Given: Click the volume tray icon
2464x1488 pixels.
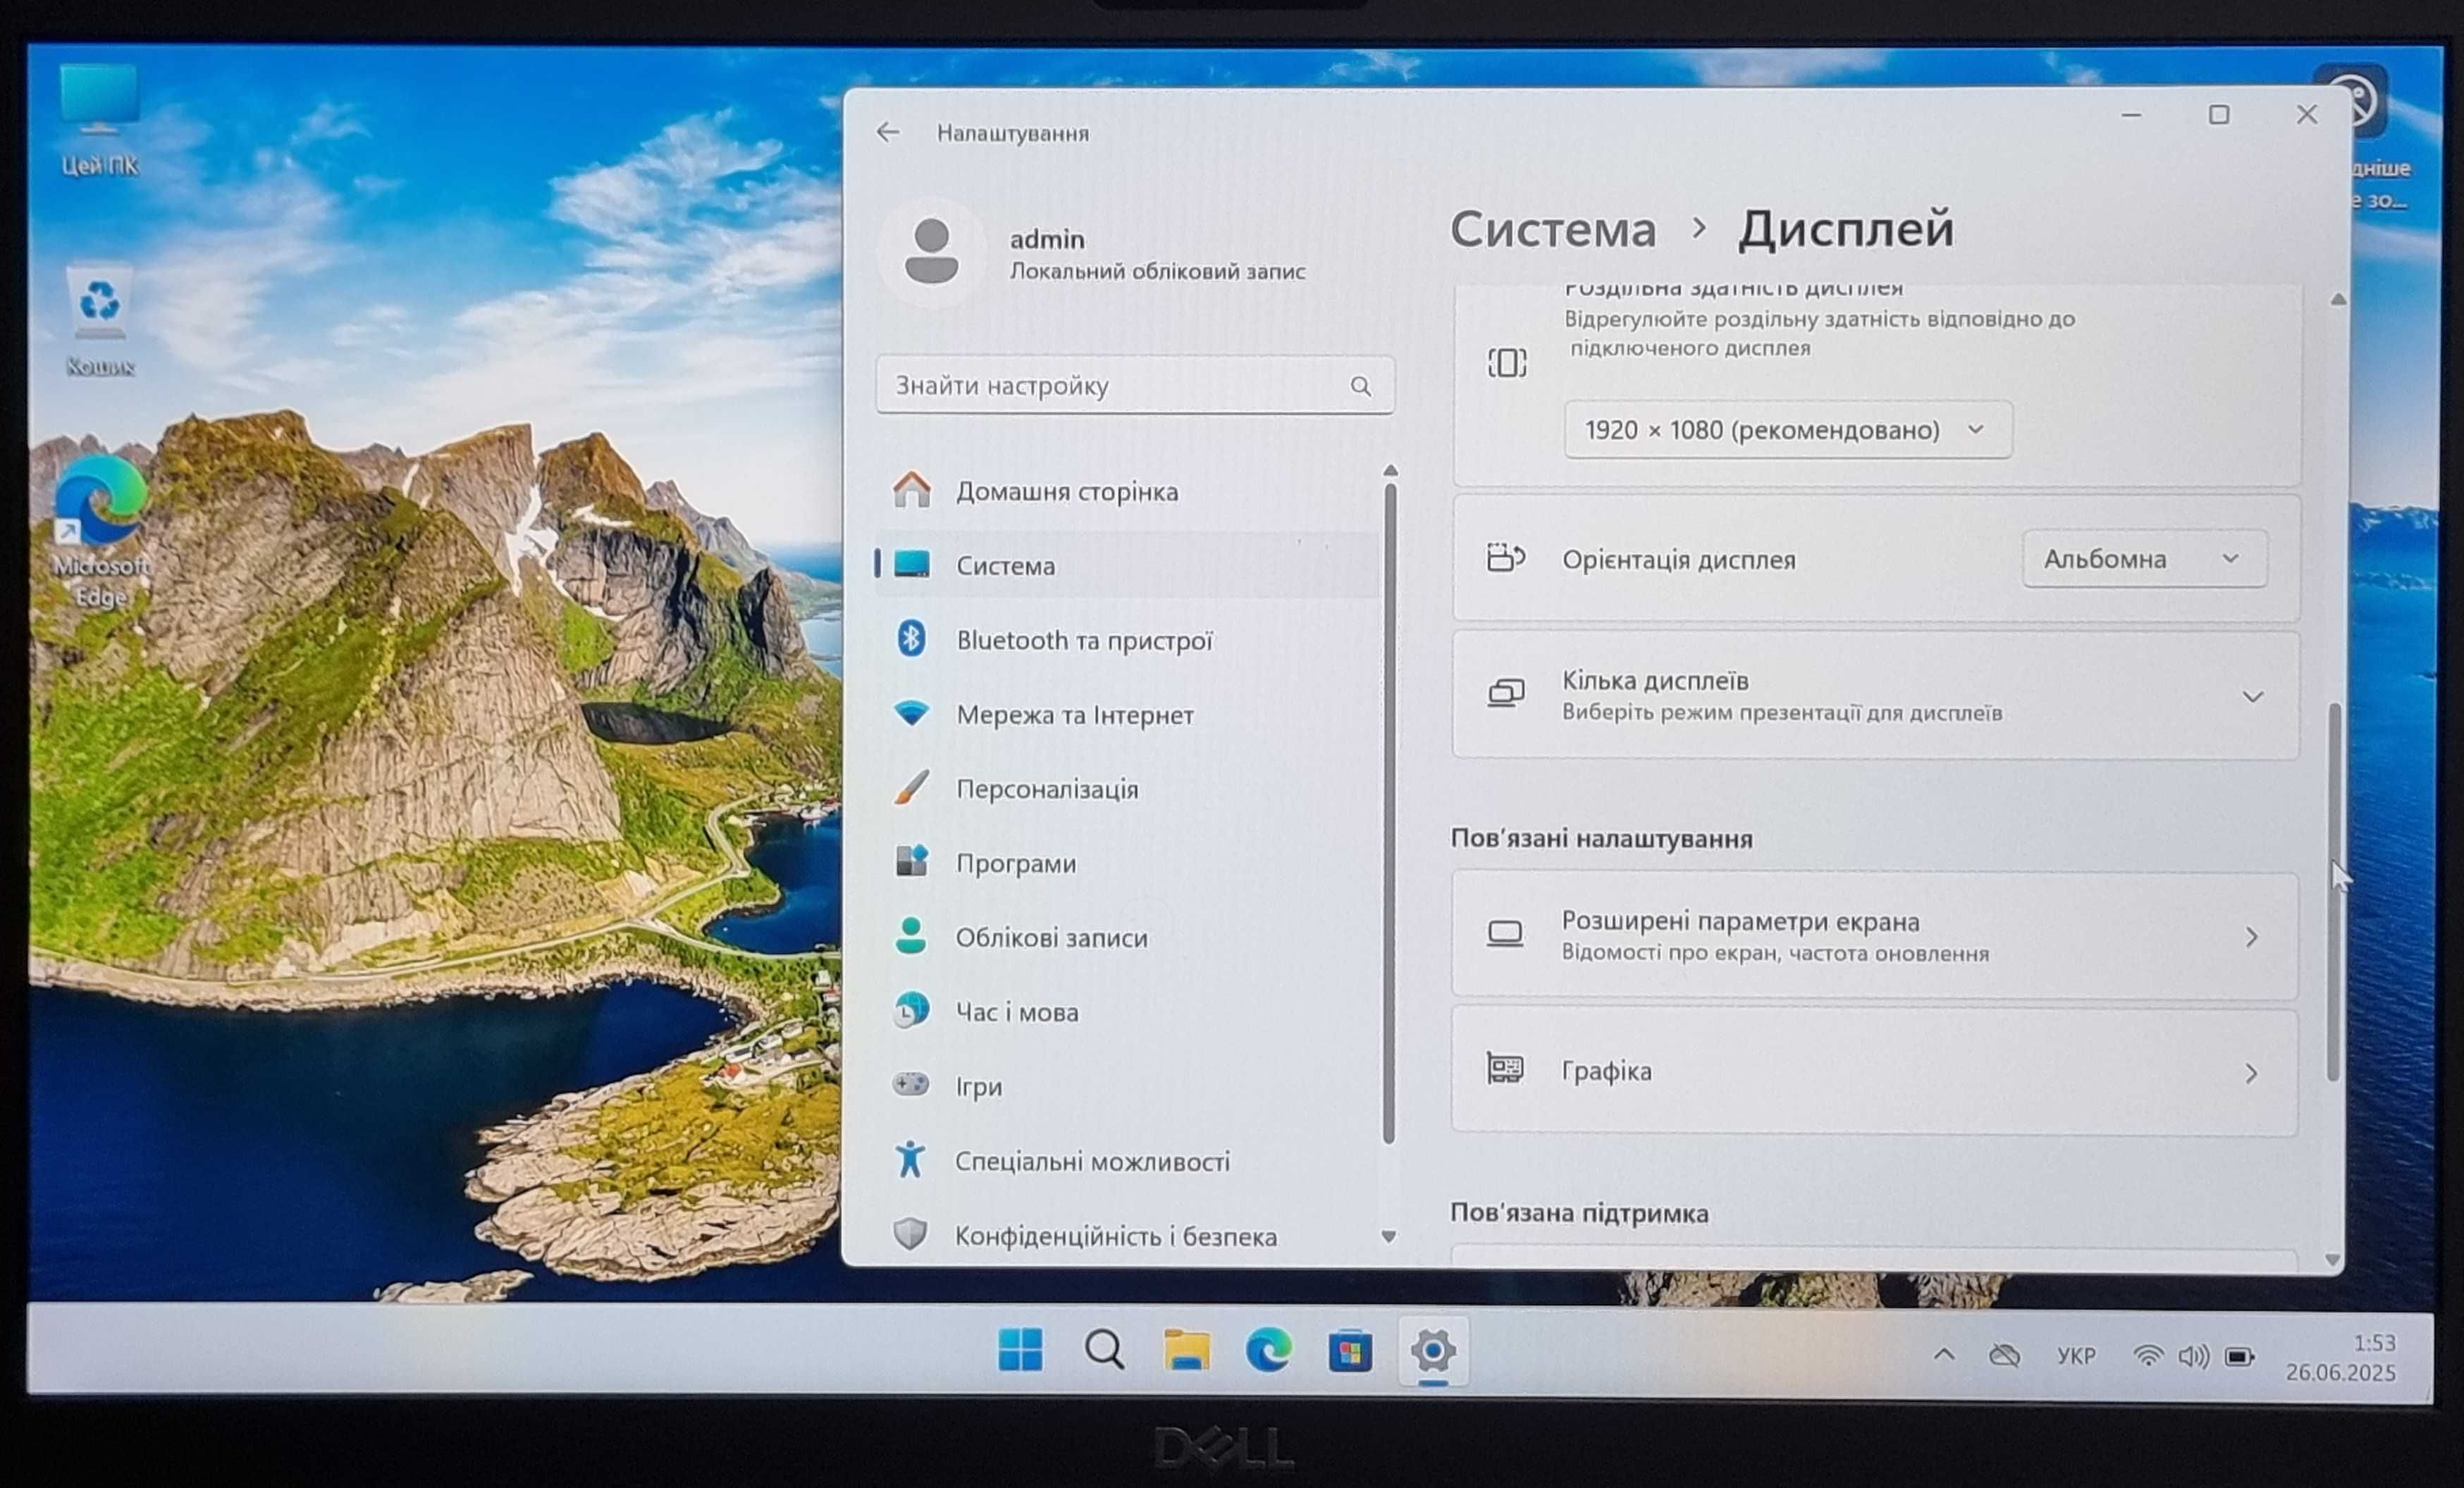Looking at the screenshot, I should click(2193, 1356).
